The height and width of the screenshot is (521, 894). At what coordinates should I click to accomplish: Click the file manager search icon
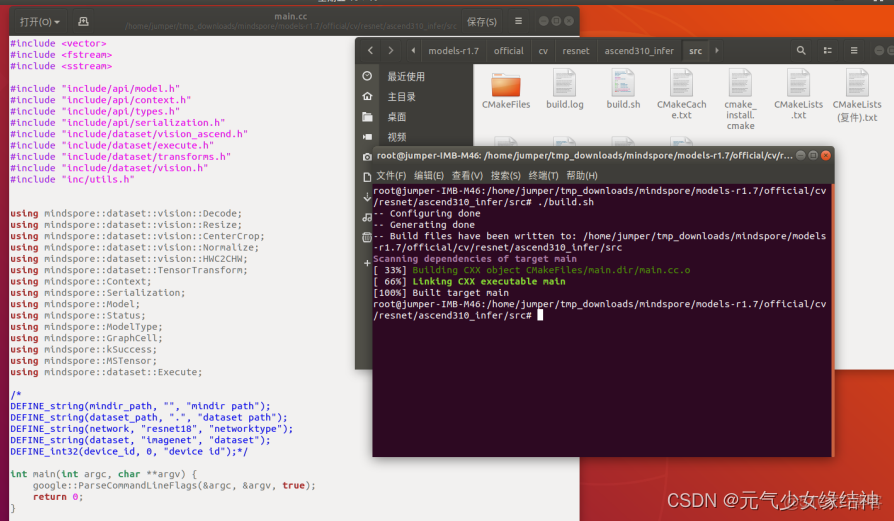coord(801,50)
